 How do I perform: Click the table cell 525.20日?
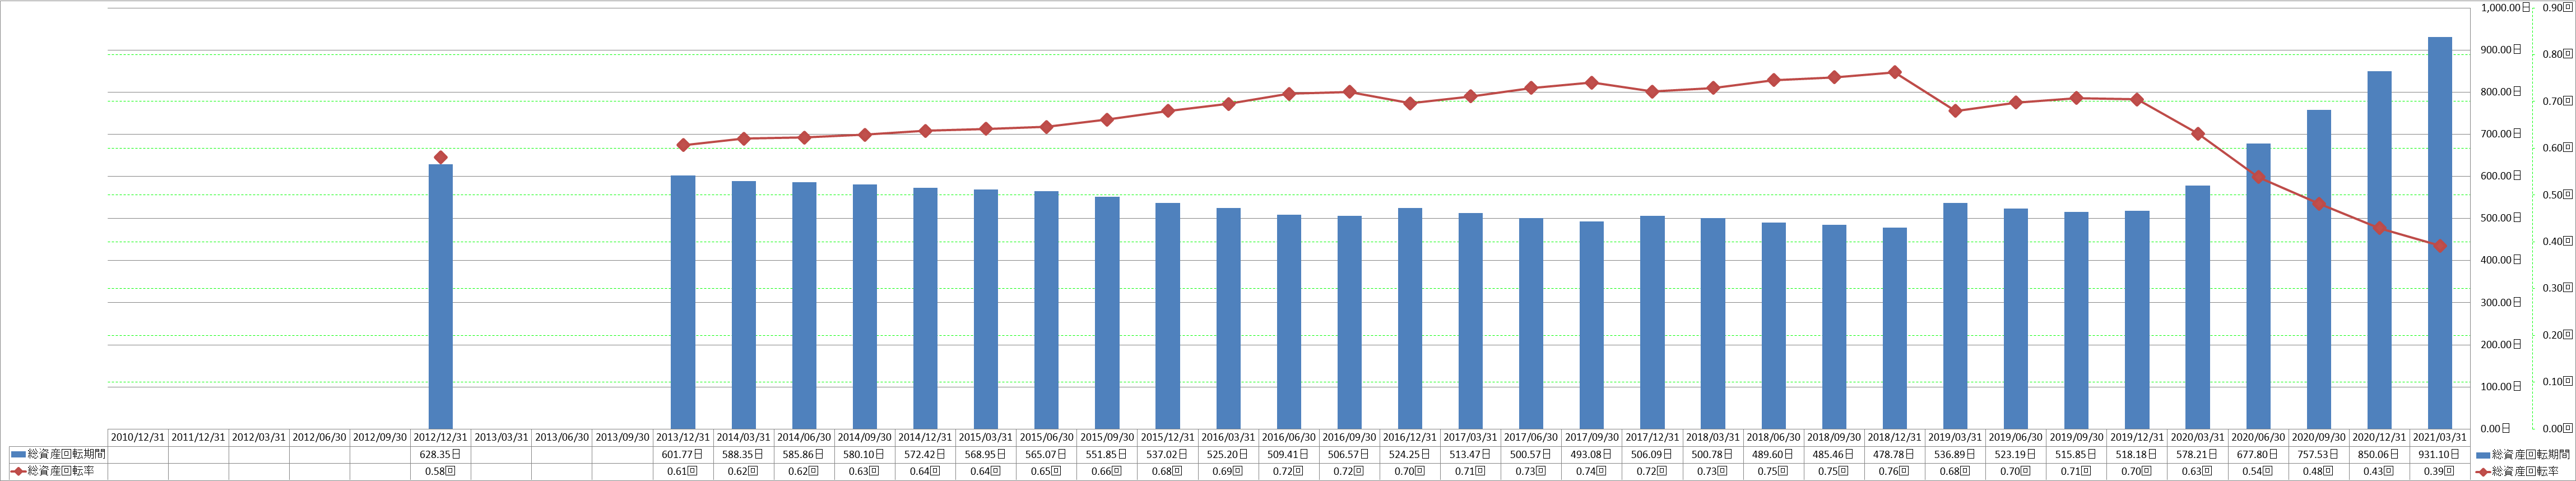[x=1228, y=454]
